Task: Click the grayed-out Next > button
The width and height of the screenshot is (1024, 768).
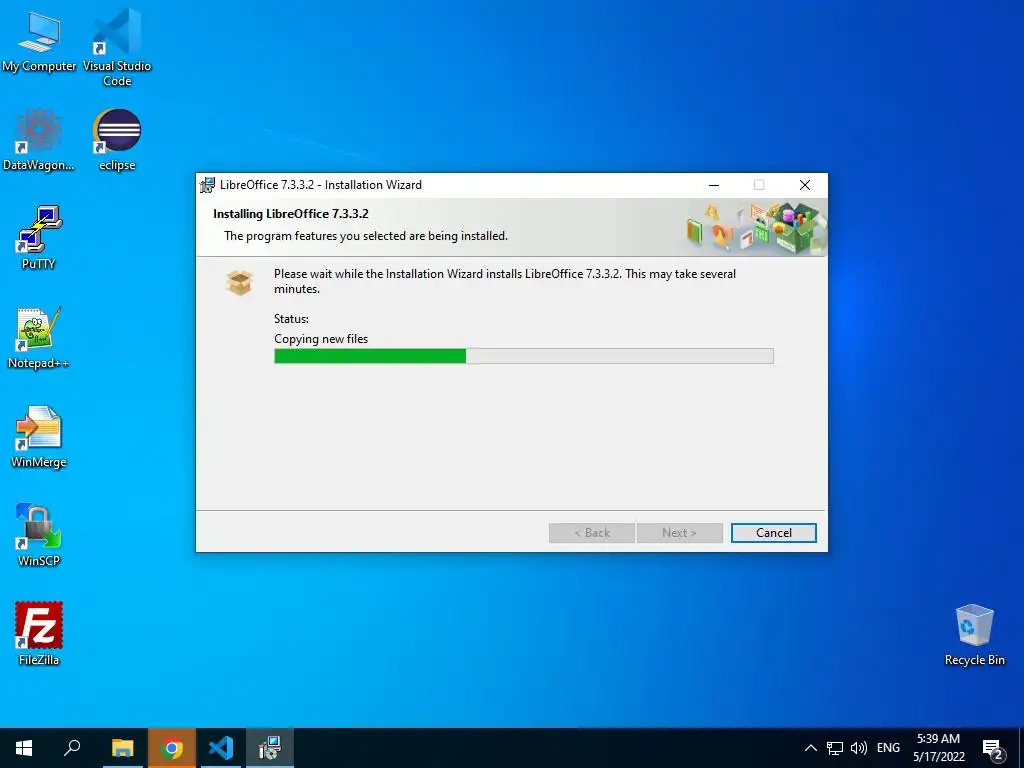Action: pos(679,533)
